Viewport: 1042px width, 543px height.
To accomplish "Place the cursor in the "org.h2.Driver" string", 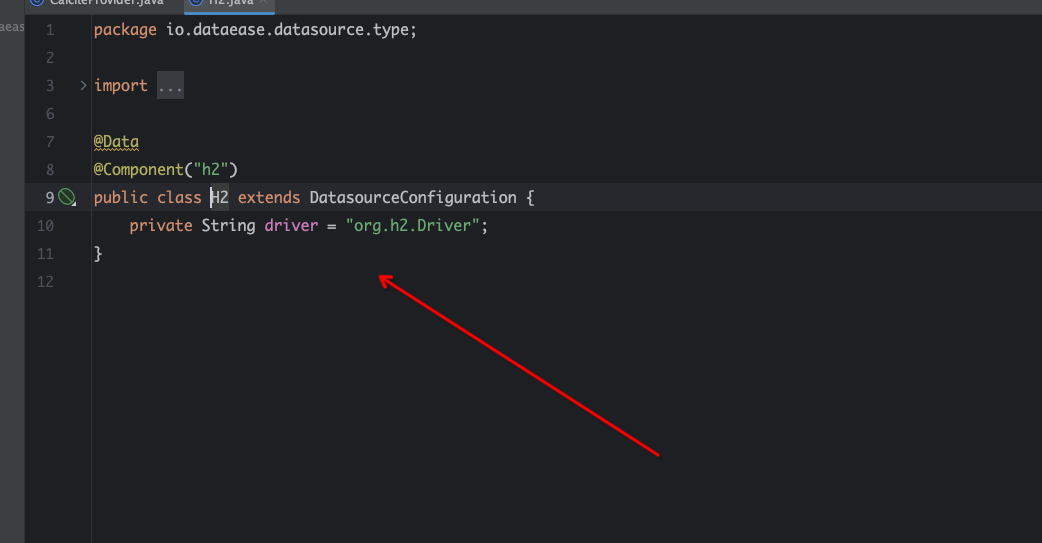I will pyautogui.click(x=415, y=226).
